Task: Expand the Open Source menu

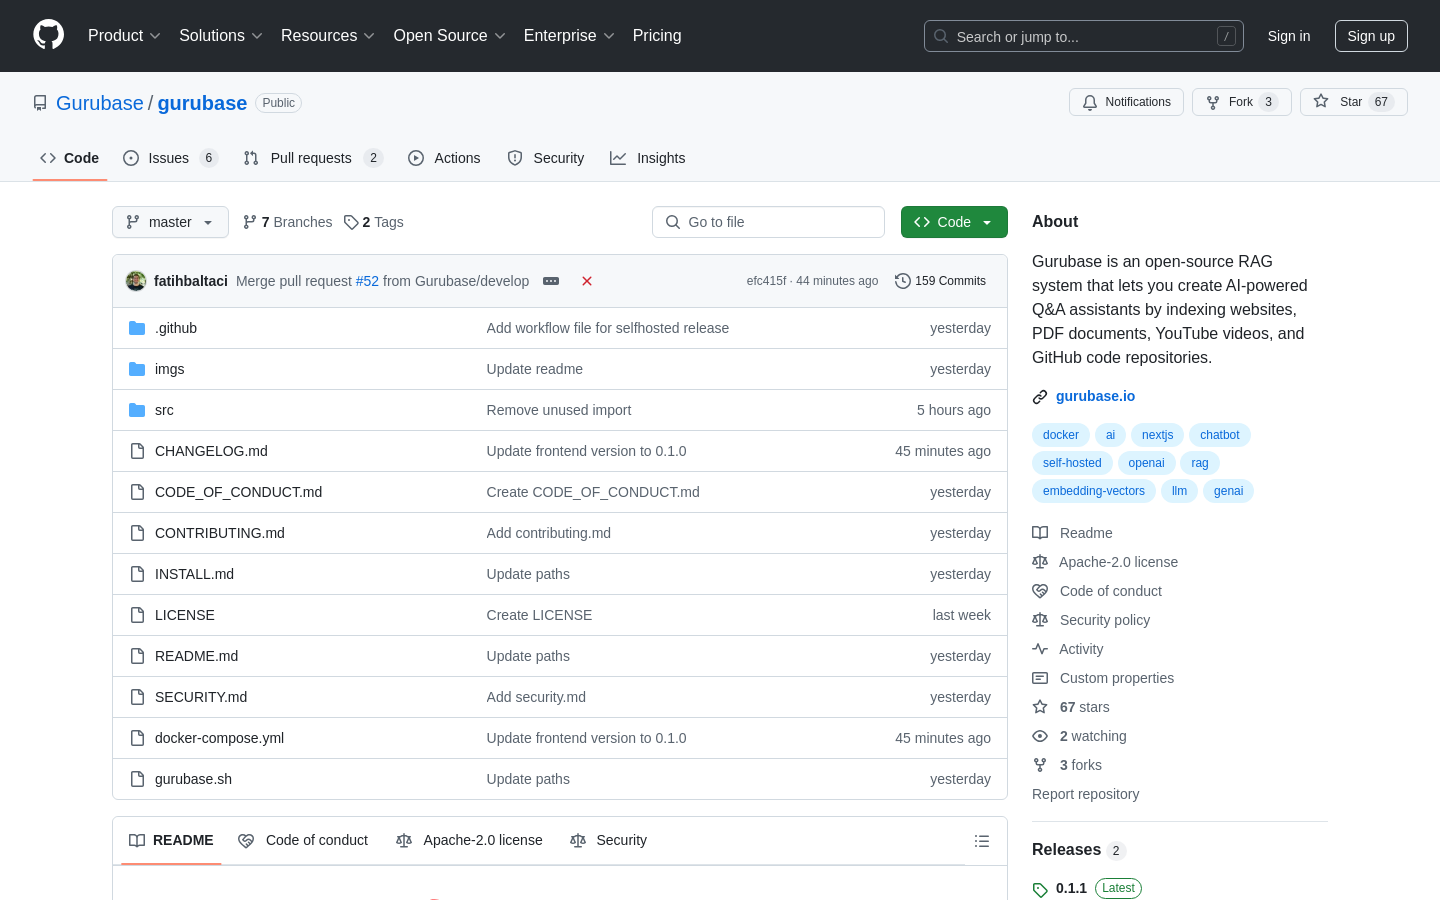Action: 450,36
